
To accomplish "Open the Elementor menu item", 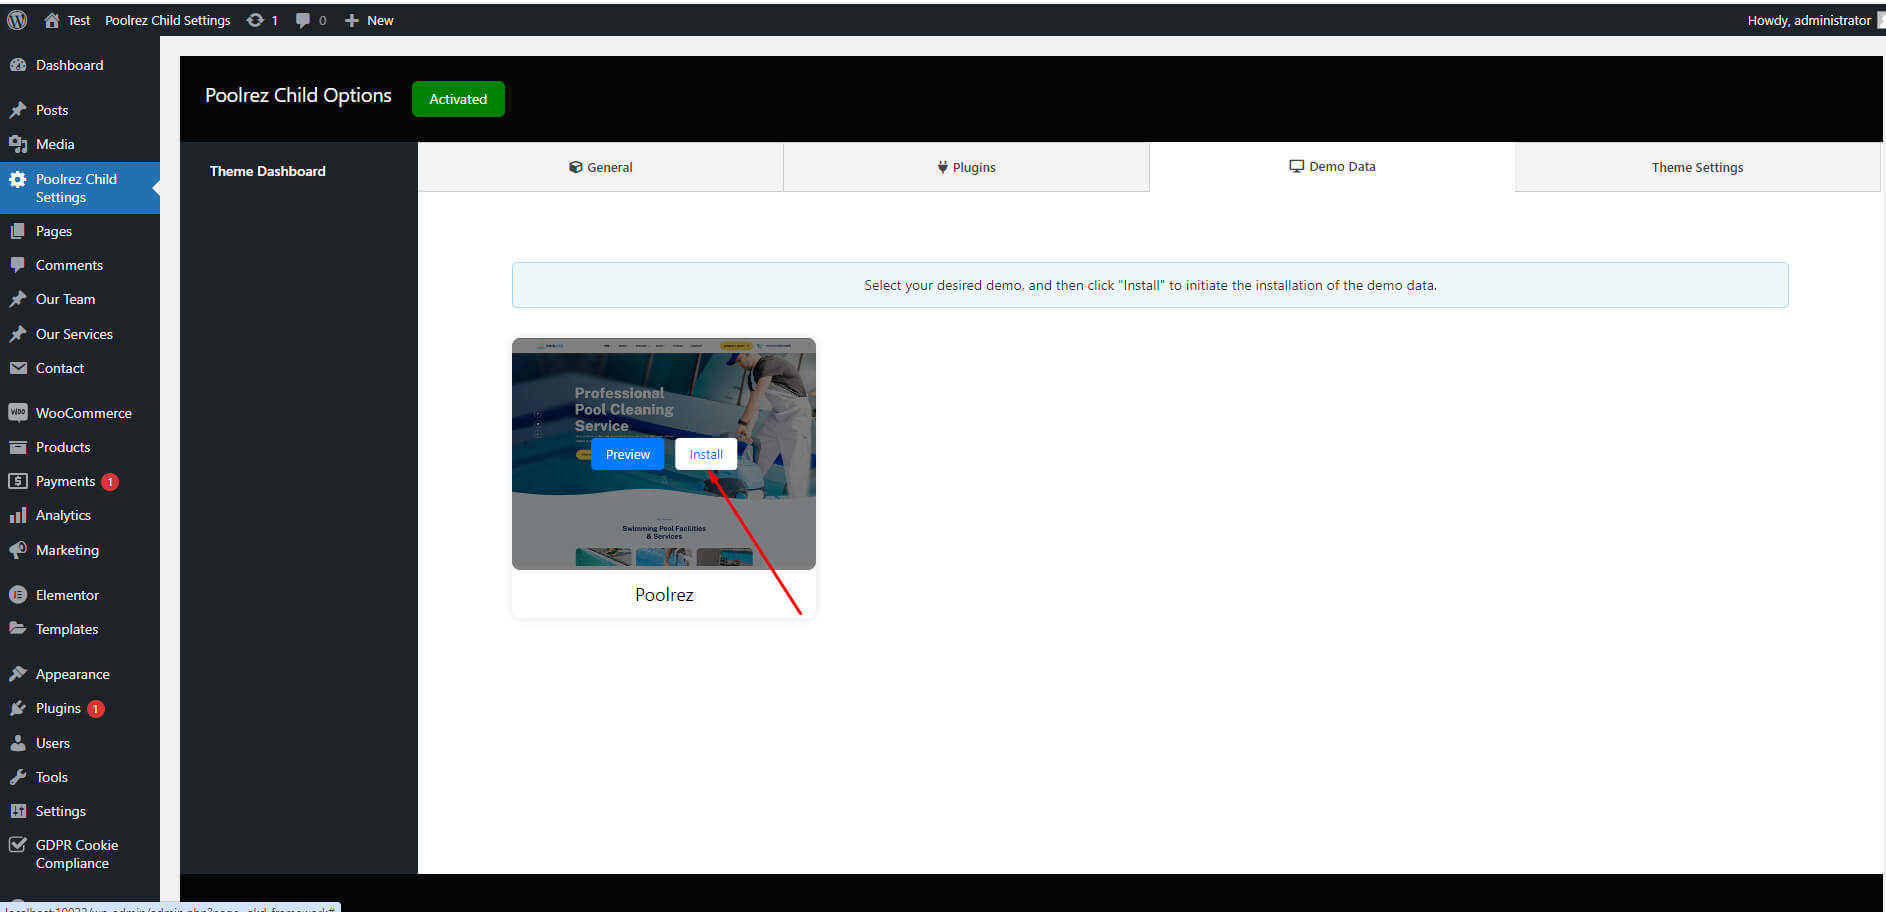I will tap(67, 595).
